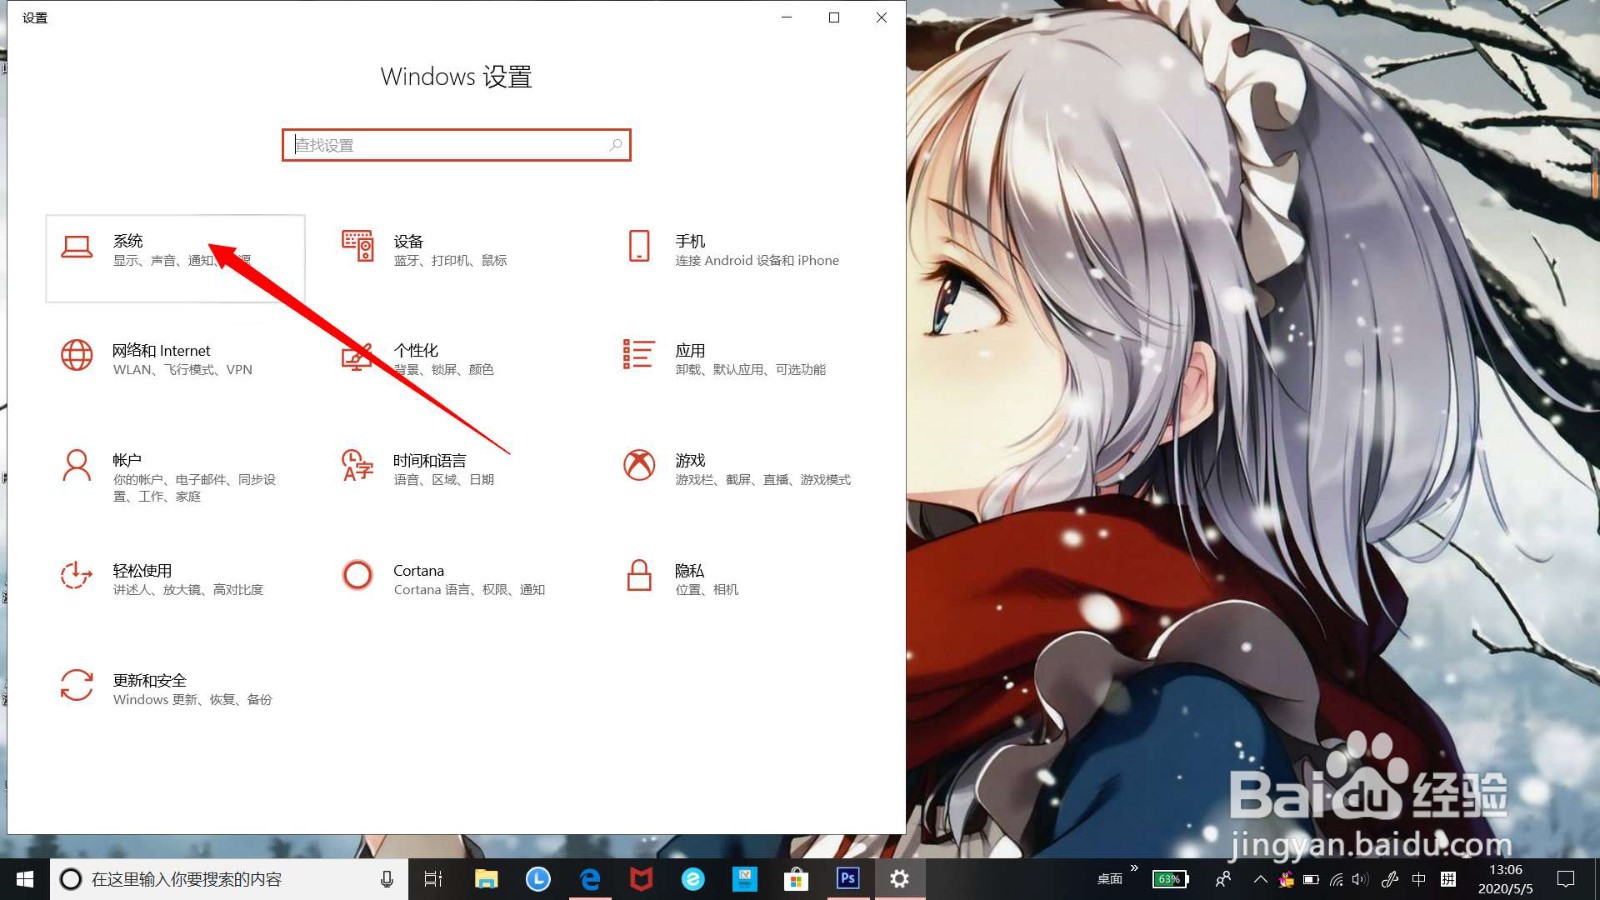Open the 轻松使用 (Ease of Access) icon
Viewport: 1600px width, 900px height.
tap(77, 575)
